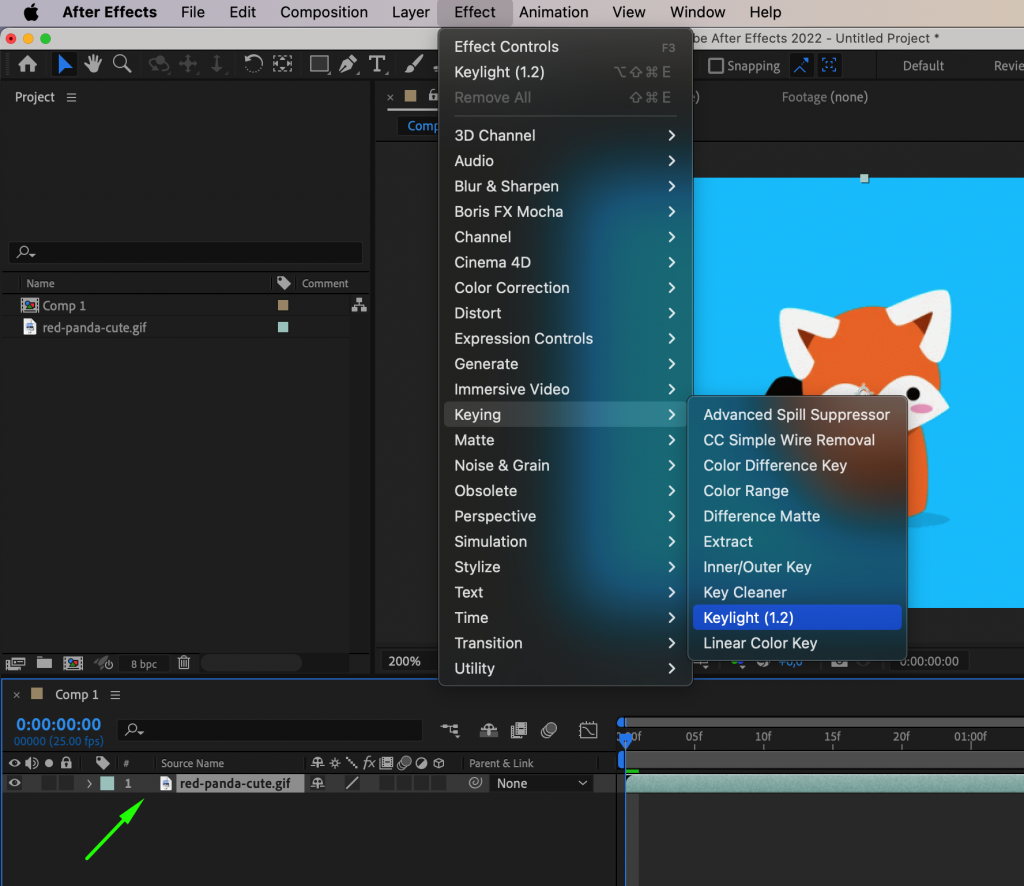Open the Parent & Link dropdown set to None

pyautogui.click(x=540, y=783)
